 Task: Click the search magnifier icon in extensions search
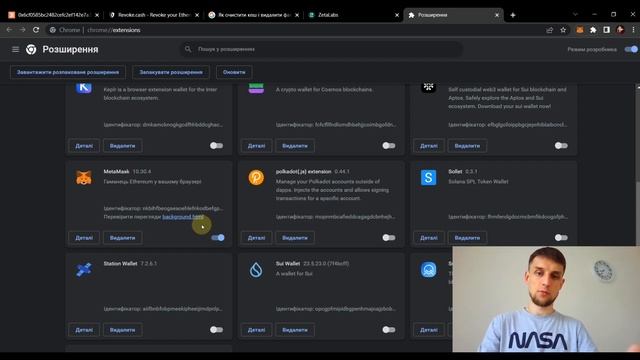(x=188, y=49)
